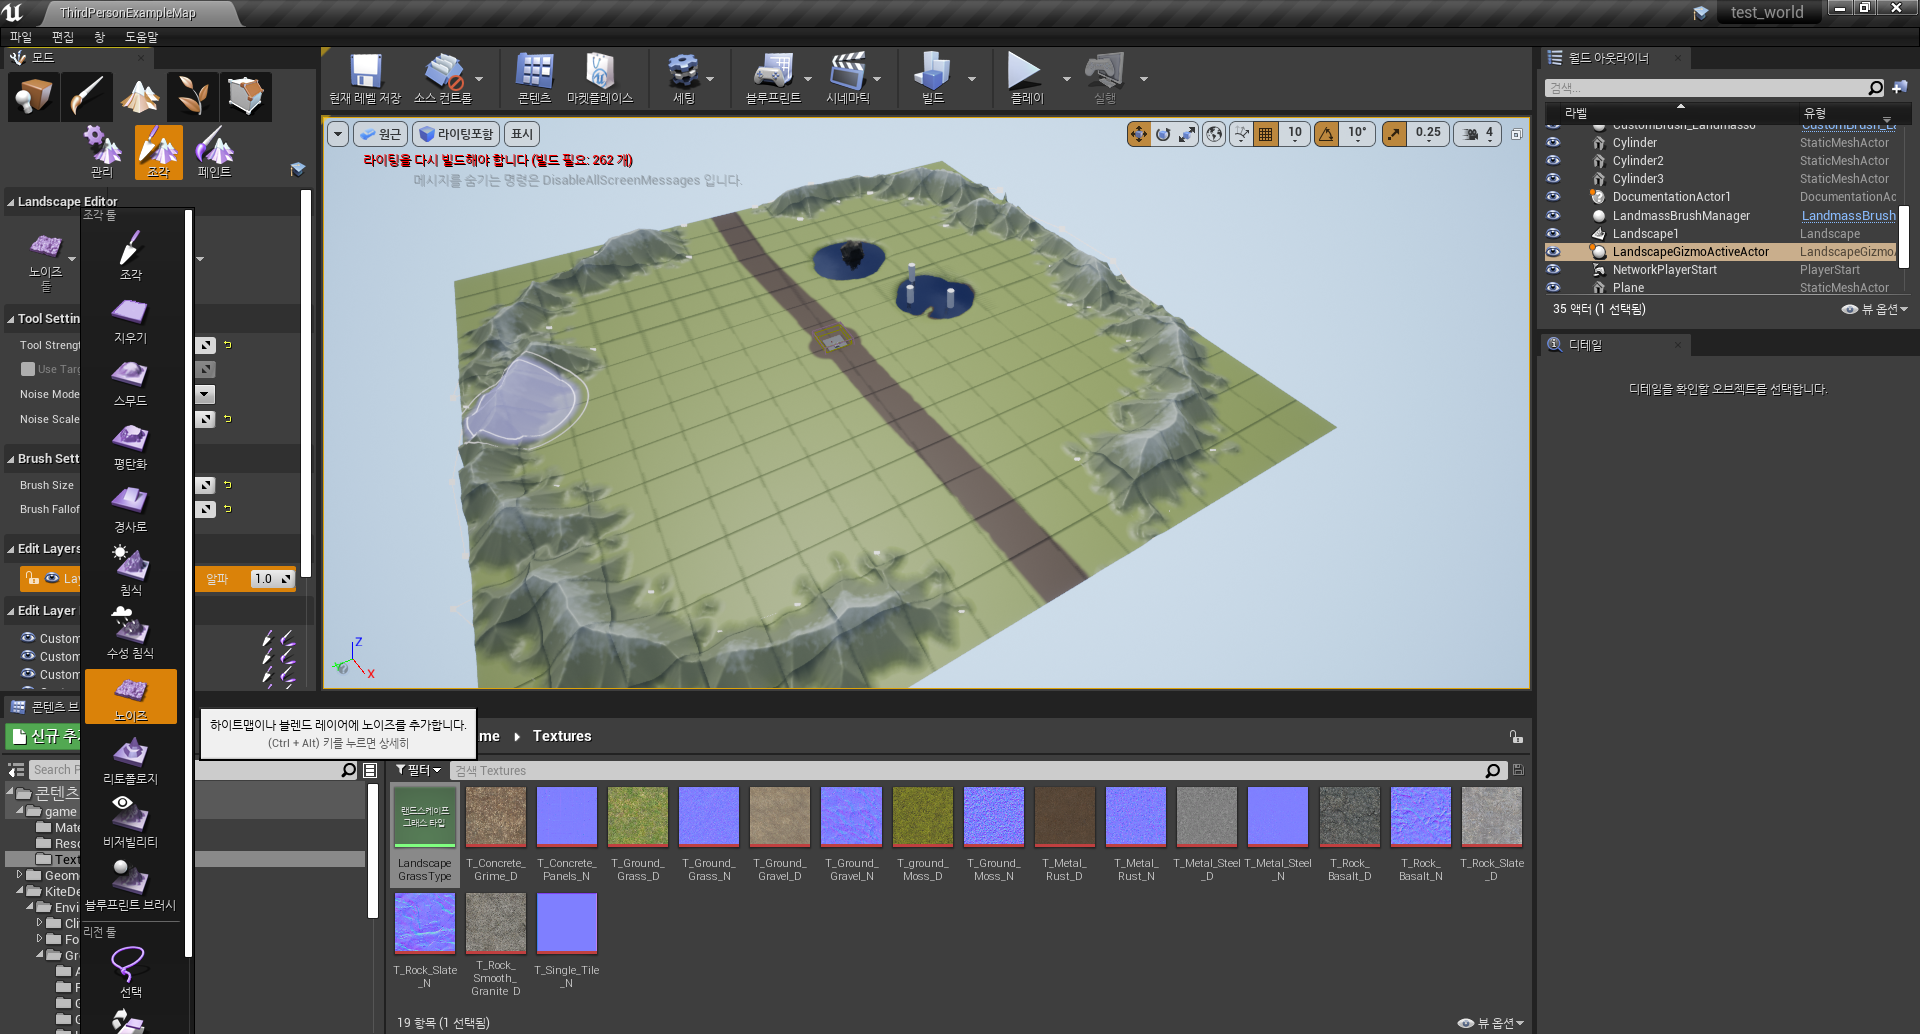Image resolution: width=1920 pixels, height=1034 pixels.
Task: Switch to Geometry editing mode icon
Action: (246, 97)
